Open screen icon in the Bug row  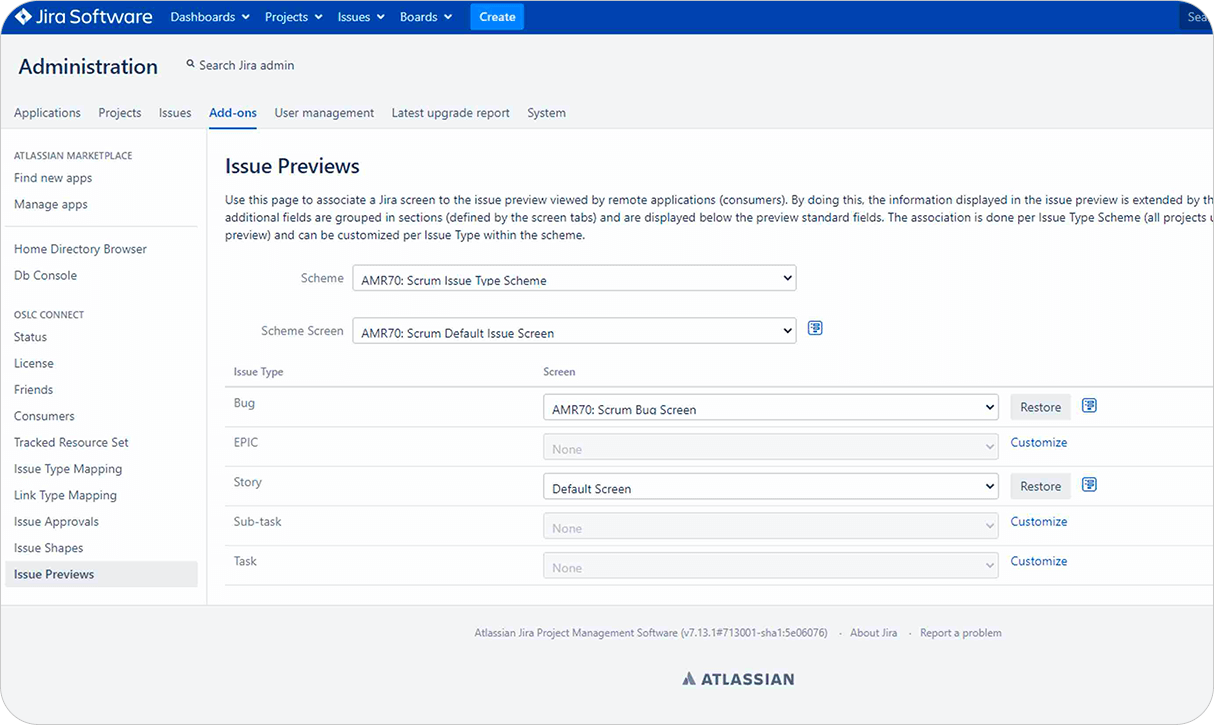tap(1090, 405)
